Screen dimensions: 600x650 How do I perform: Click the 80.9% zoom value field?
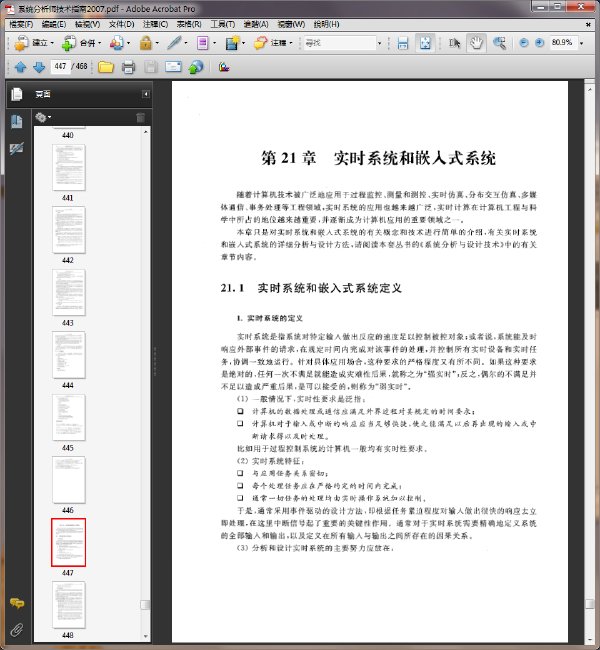click(564, 43)
